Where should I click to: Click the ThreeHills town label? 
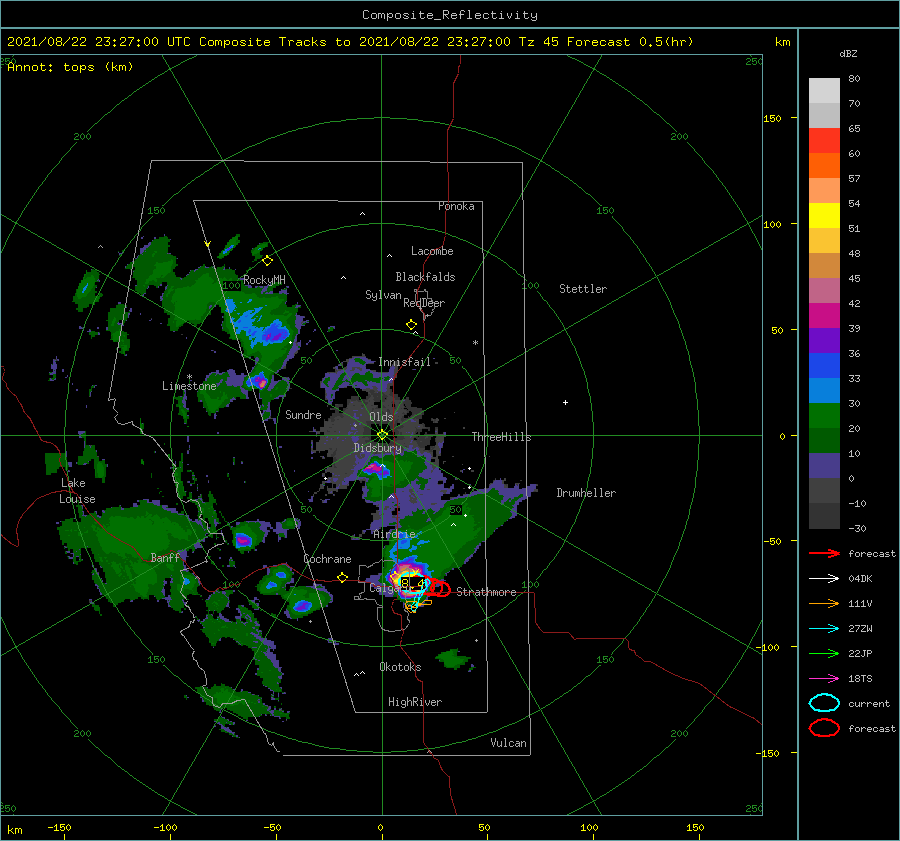(501, 437)
